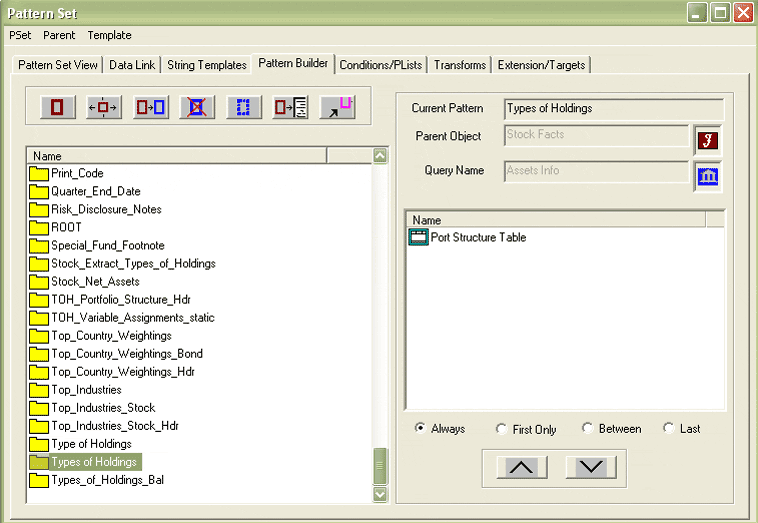Image resolution: width=758 pixels, height=523 pixels.
Task: Select Top_Country_Weightings_Hdr pattern
Action: pos(123,372)
